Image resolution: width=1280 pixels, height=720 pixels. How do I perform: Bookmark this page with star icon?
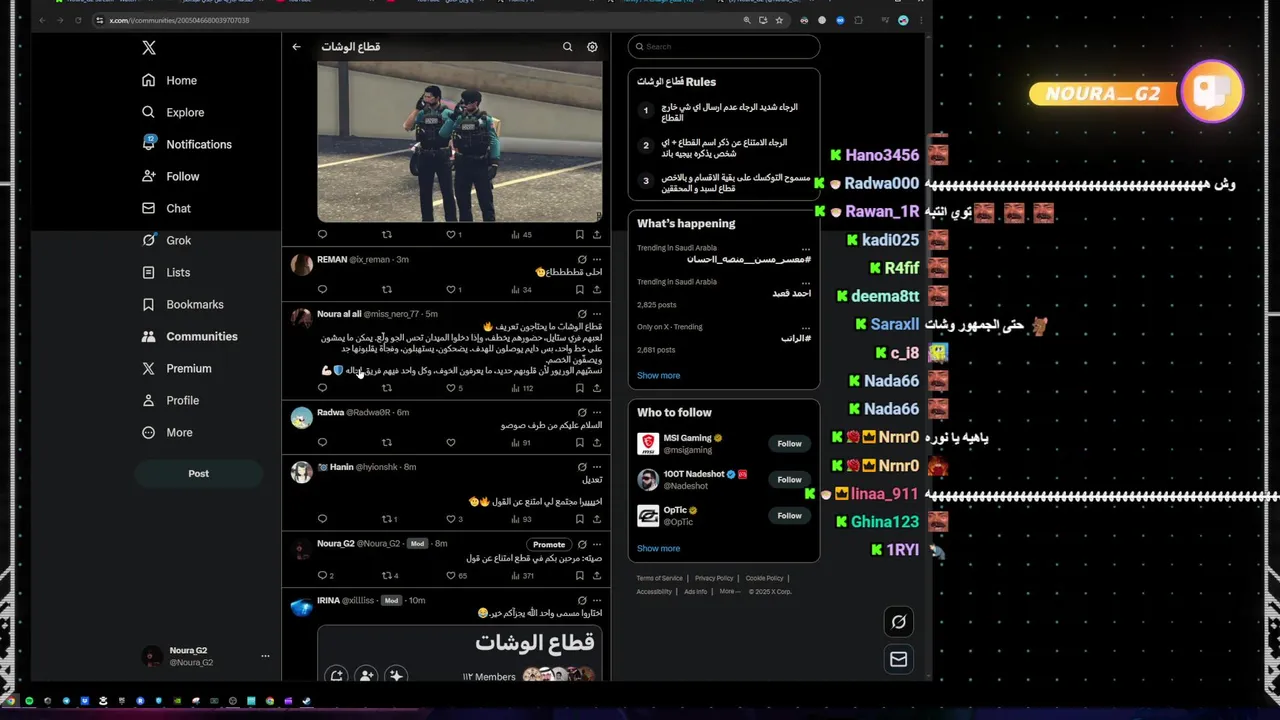pos(779,20)
